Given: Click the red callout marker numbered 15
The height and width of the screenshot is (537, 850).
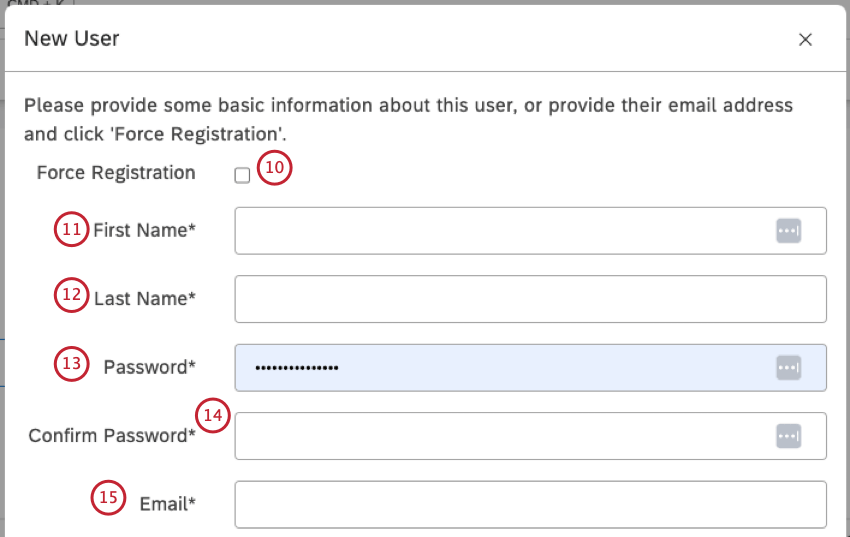Looking at the screenshot, I should click(107, 498).
